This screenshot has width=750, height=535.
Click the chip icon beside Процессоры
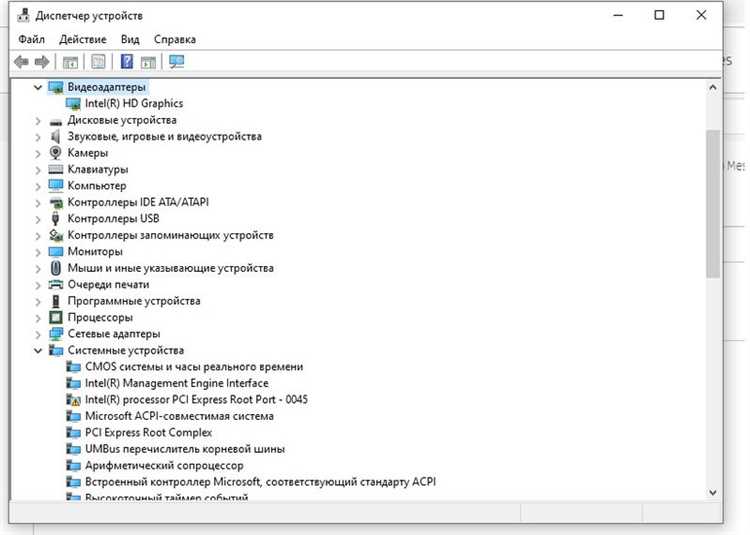[x=56, y=317]
